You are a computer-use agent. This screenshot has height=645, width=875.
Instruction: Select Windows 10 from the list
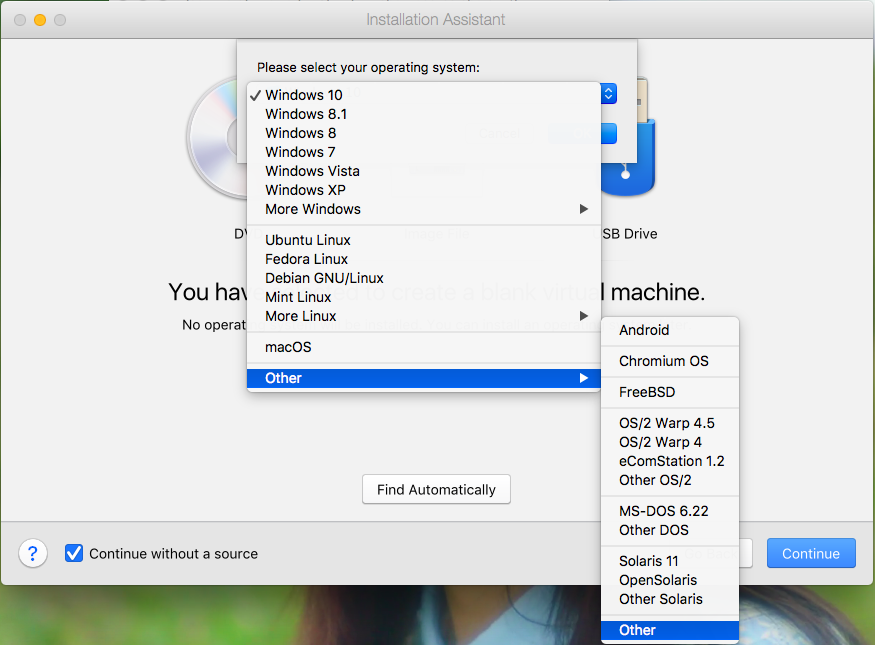tap(303, 95)
